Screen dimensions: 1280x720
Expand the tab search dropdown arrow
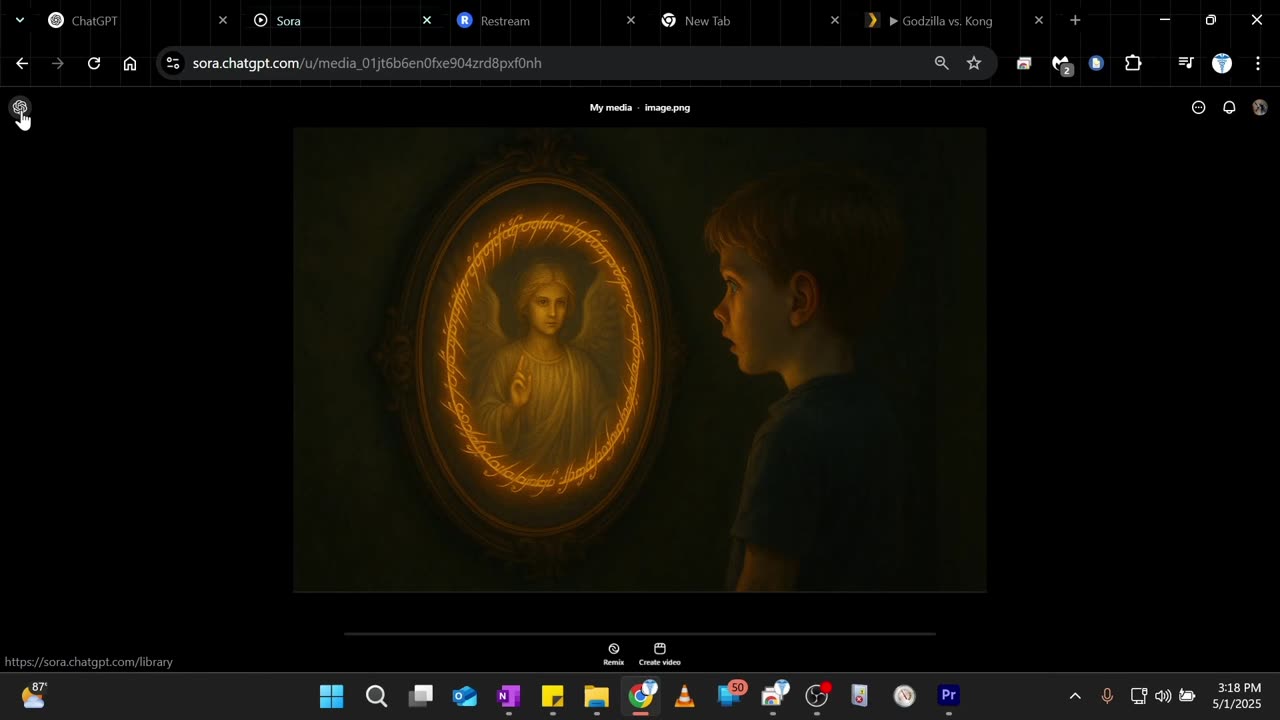click(19, 20)
